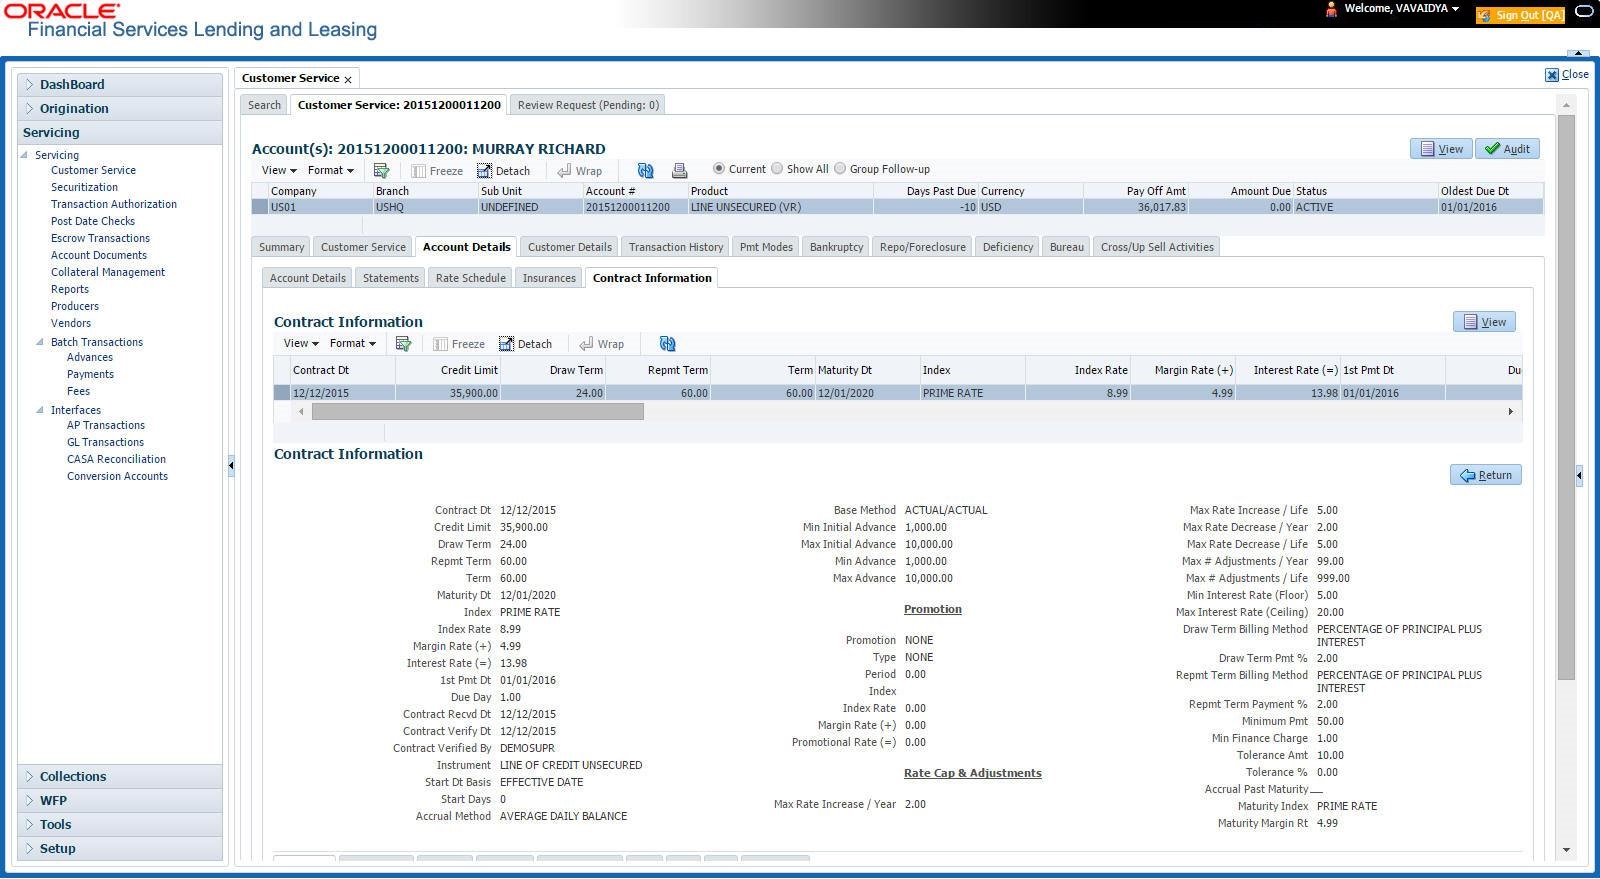Click Freeze in the Account(s) toolbar
Viewport: 1600px width, 879px height.
437,171
